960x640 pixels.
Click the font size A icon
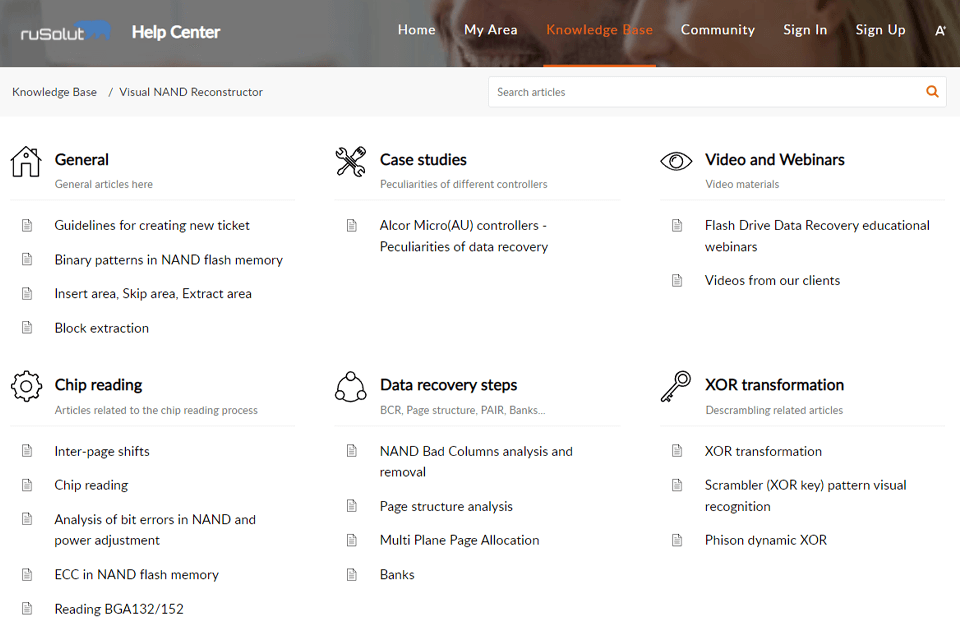tap(940, 31)
